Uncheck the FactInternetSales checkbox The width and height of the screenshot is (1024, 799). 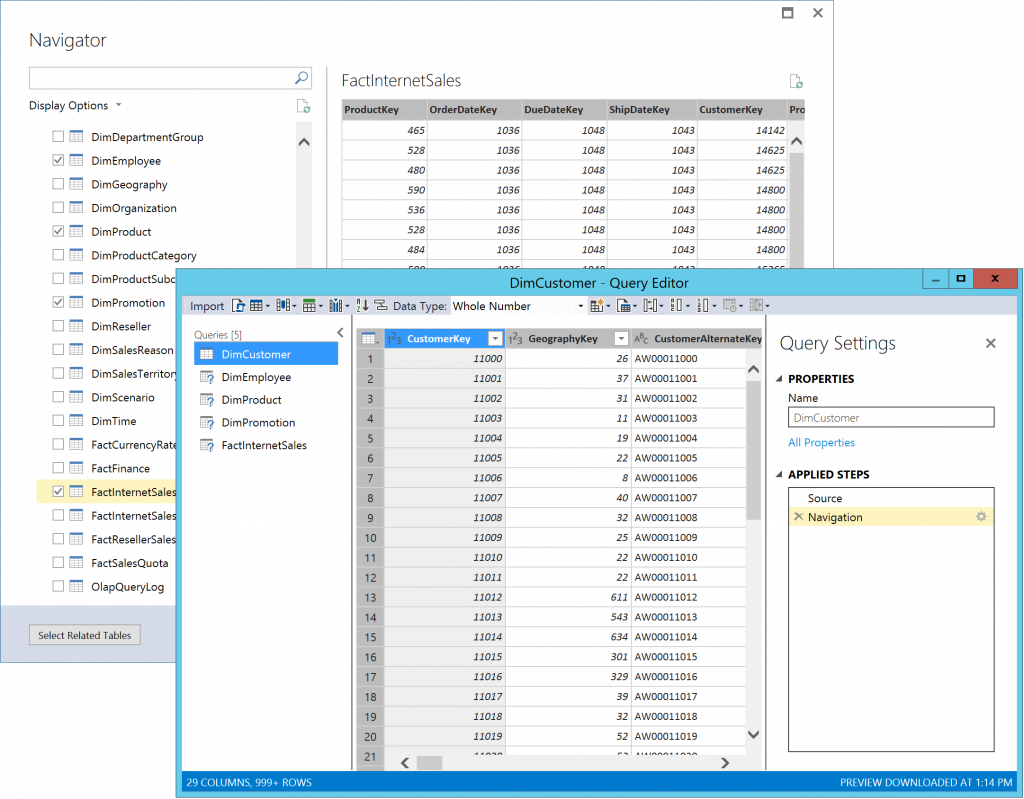58,491
